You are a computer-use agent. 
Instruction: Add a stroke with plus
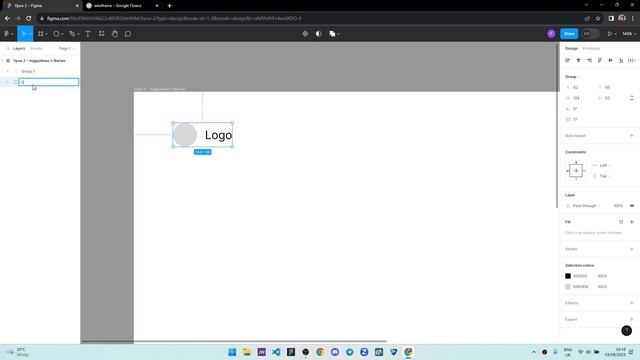click(x=632, y=249)
